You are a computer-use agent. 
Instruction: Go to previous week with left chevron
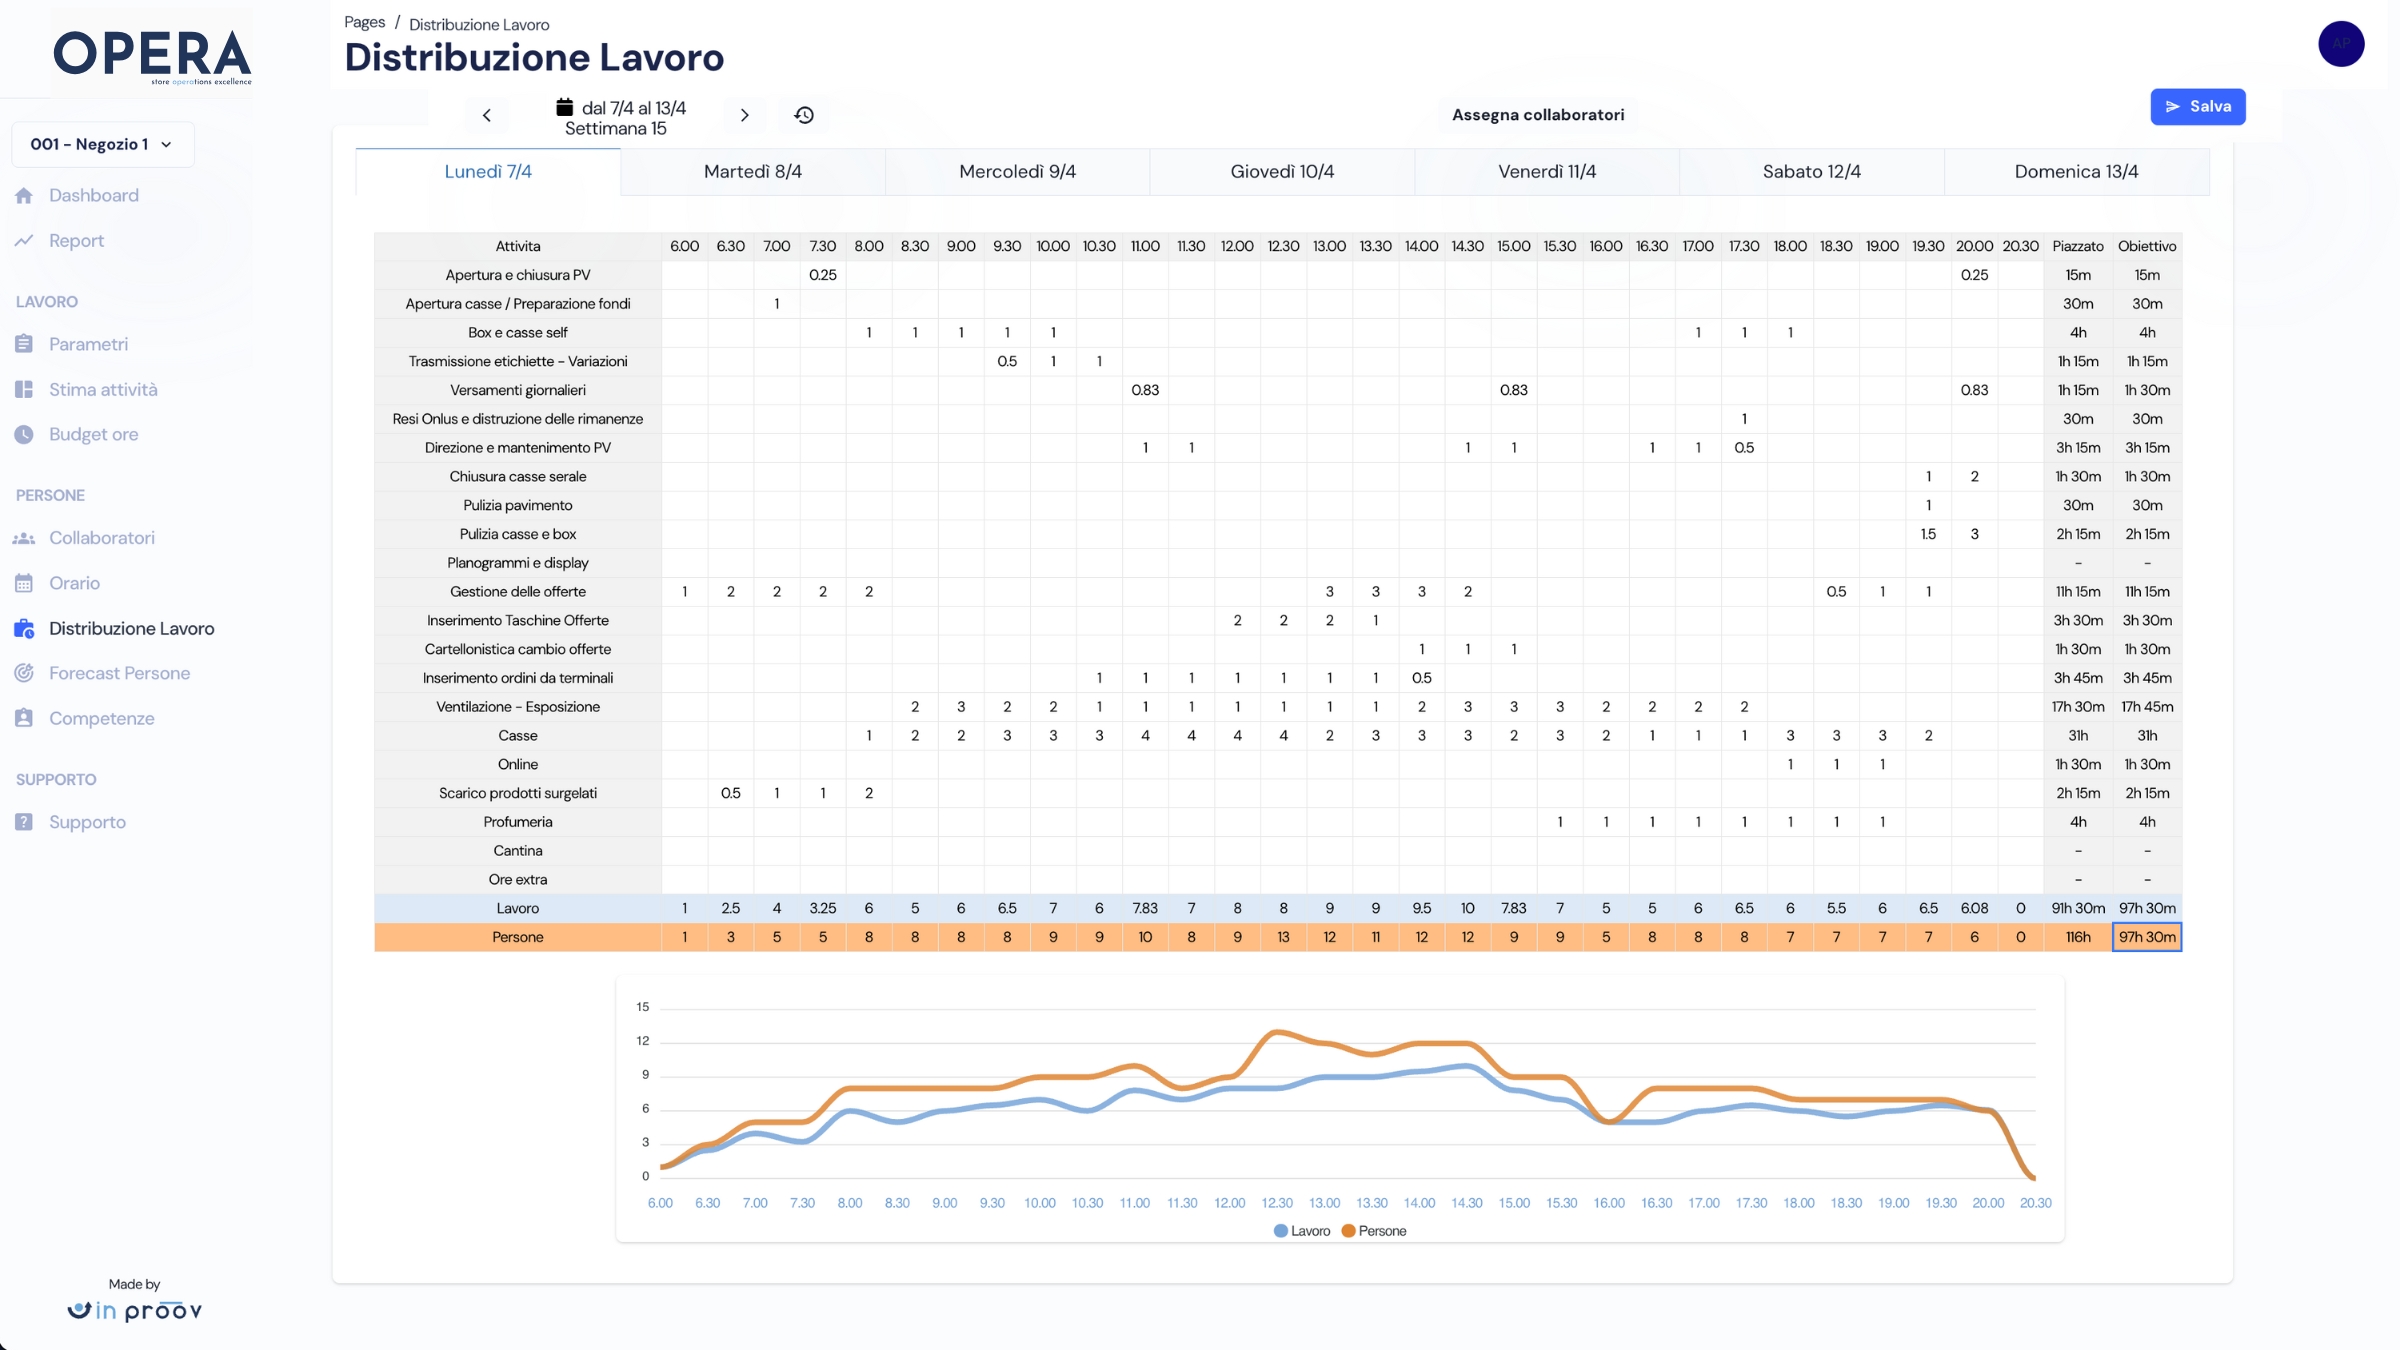coord(487,115)
